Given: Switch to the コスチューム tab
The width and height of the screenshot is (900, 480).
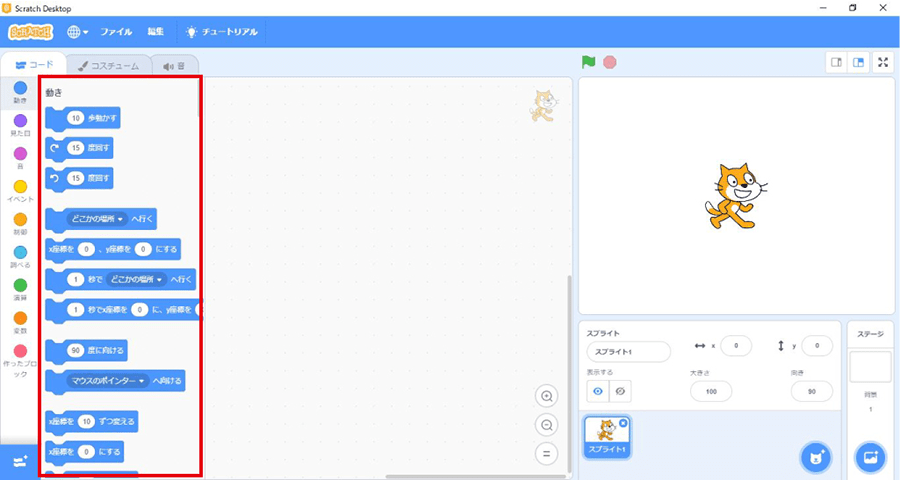Looking at the screenshot, I should pos(108,66).
